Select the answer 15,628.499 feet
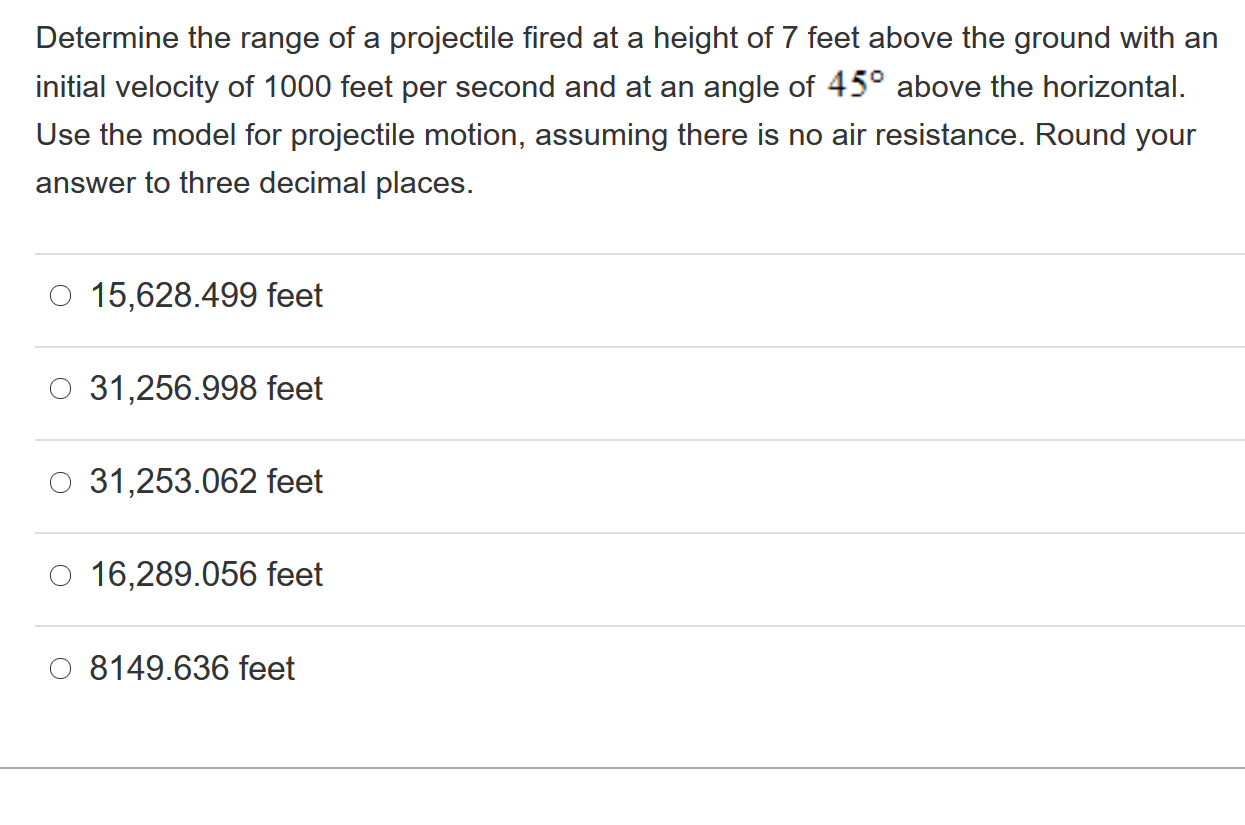 [205, 295]
